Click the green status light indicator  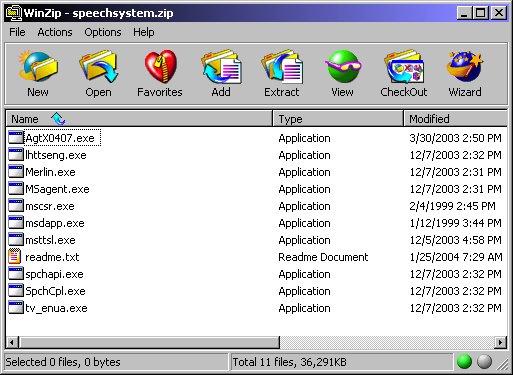click(x=464, y=362)
